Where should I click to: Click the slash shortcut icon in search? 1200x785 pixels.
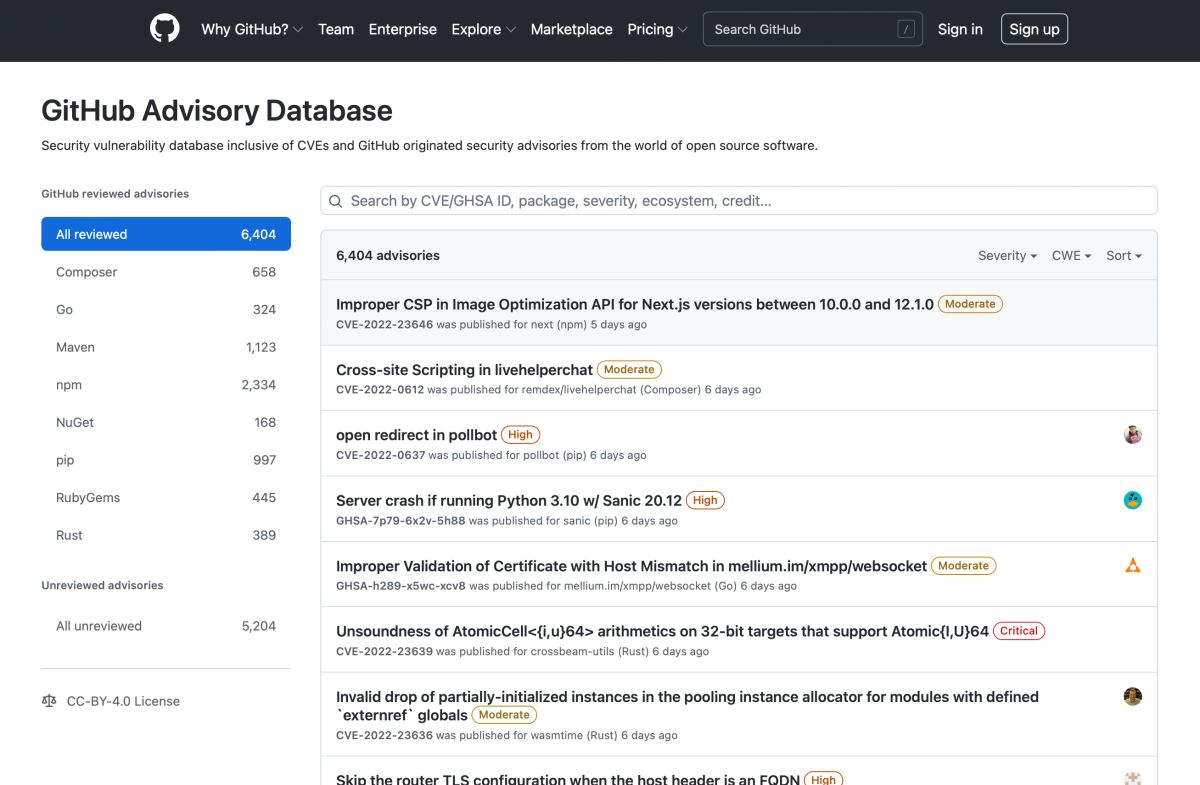pos(906,30)
